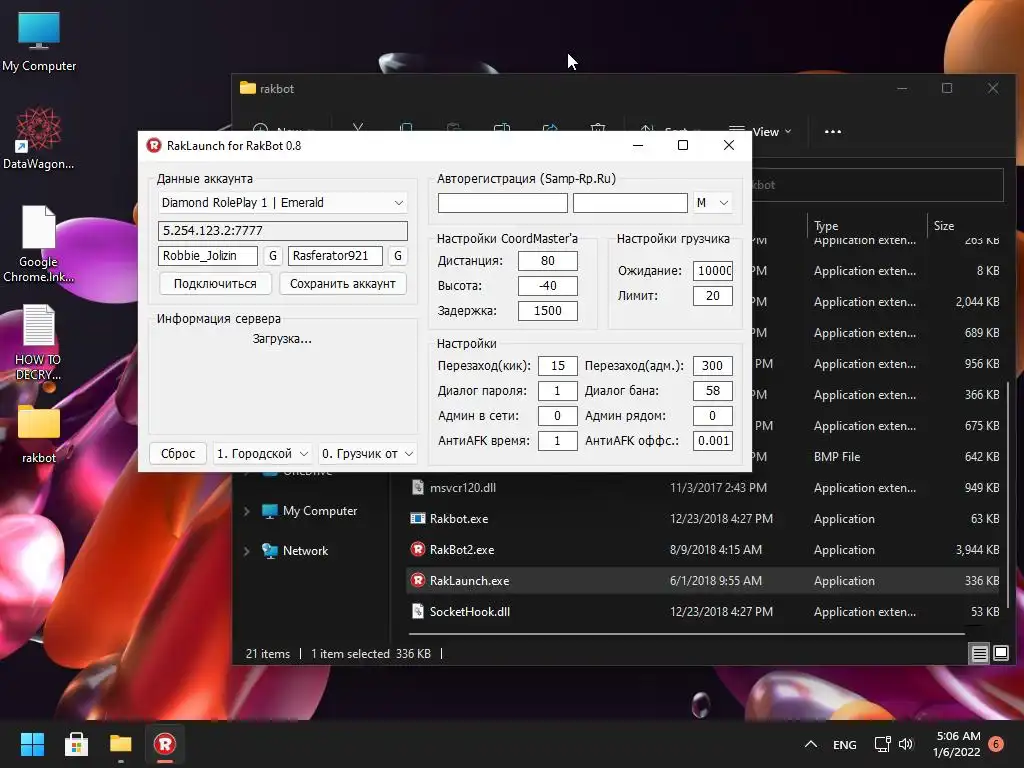
Task: Open Microsoft Store from taskbar
Action: coord(76,744)
